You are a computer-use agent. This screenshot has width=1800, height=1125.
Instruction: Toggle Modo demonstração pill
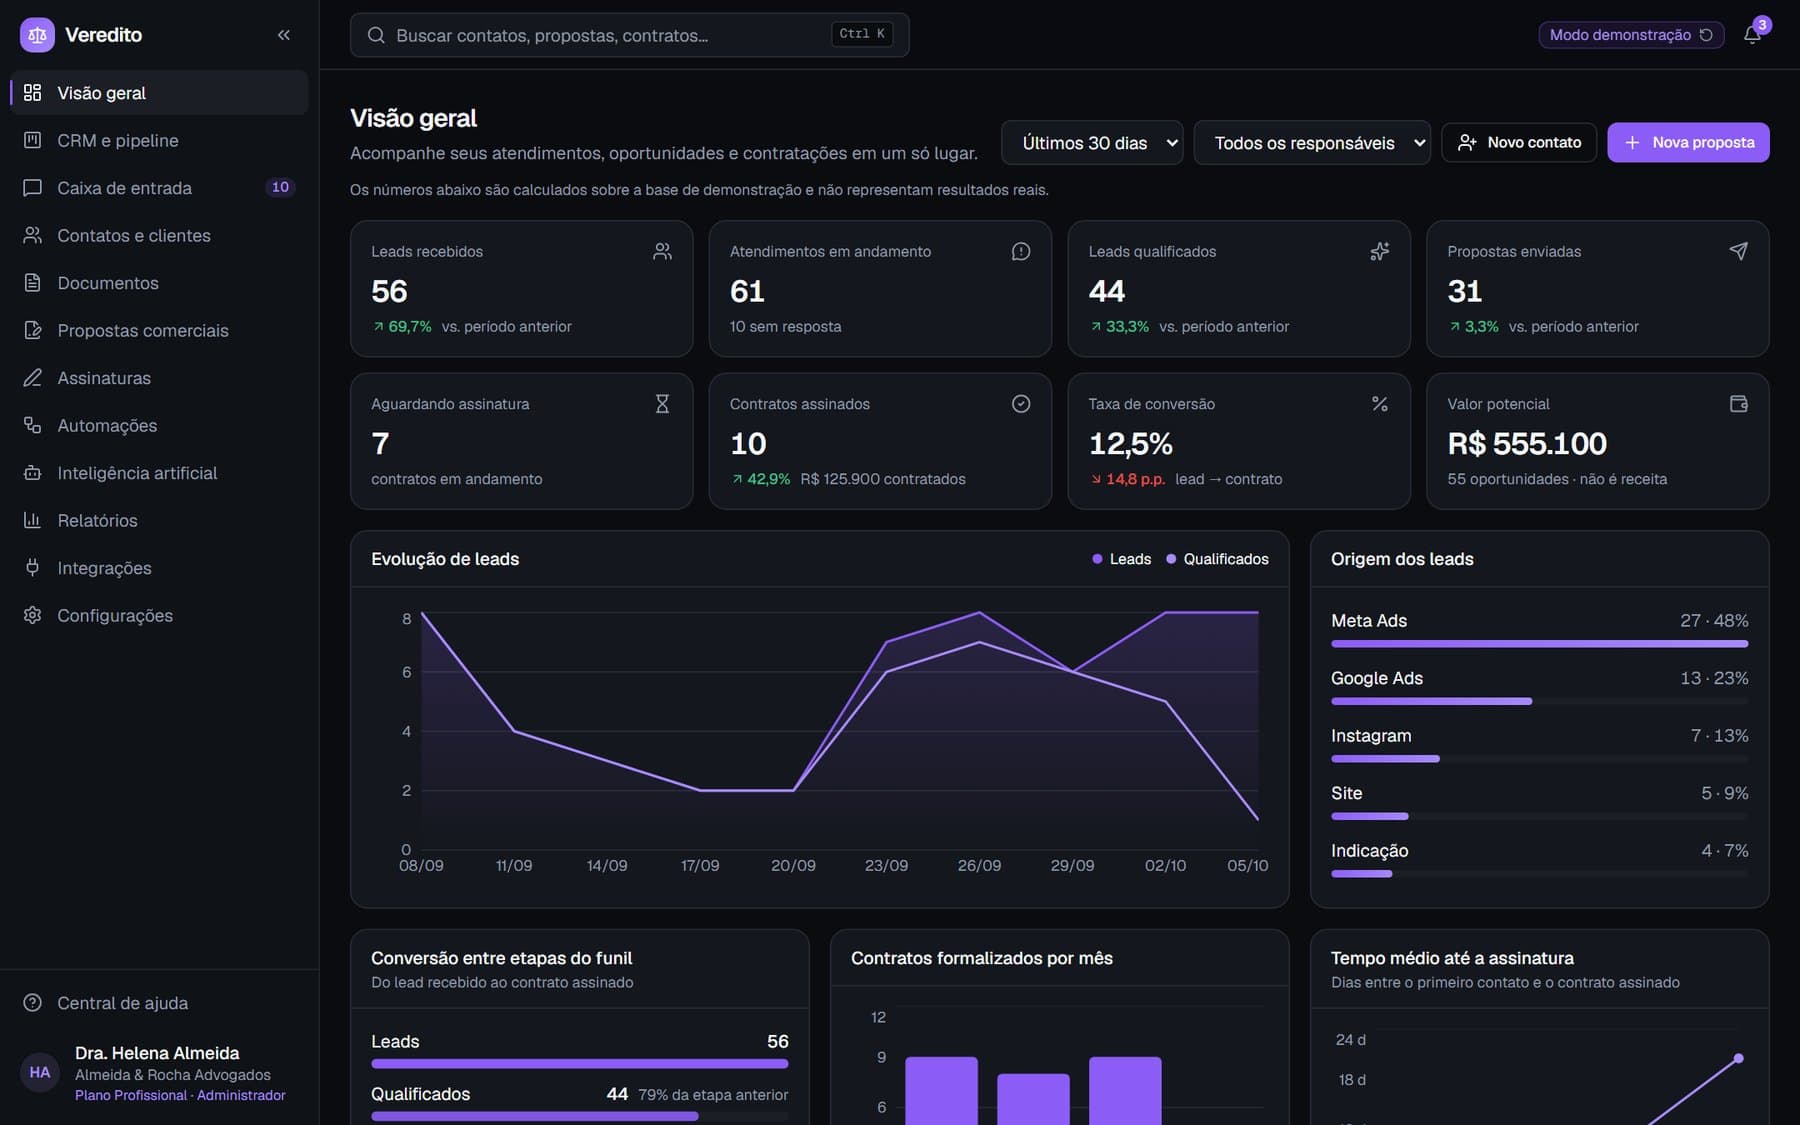pyautogui.click(x=1631, y=35)
